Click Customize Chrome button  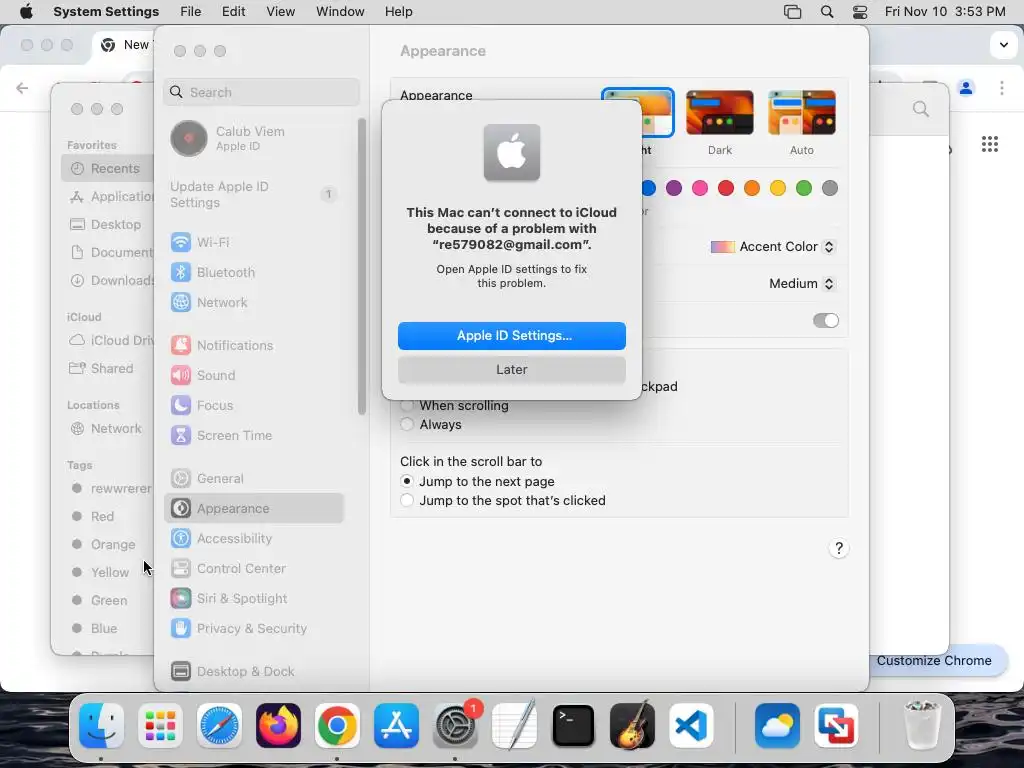pos(934,661)
